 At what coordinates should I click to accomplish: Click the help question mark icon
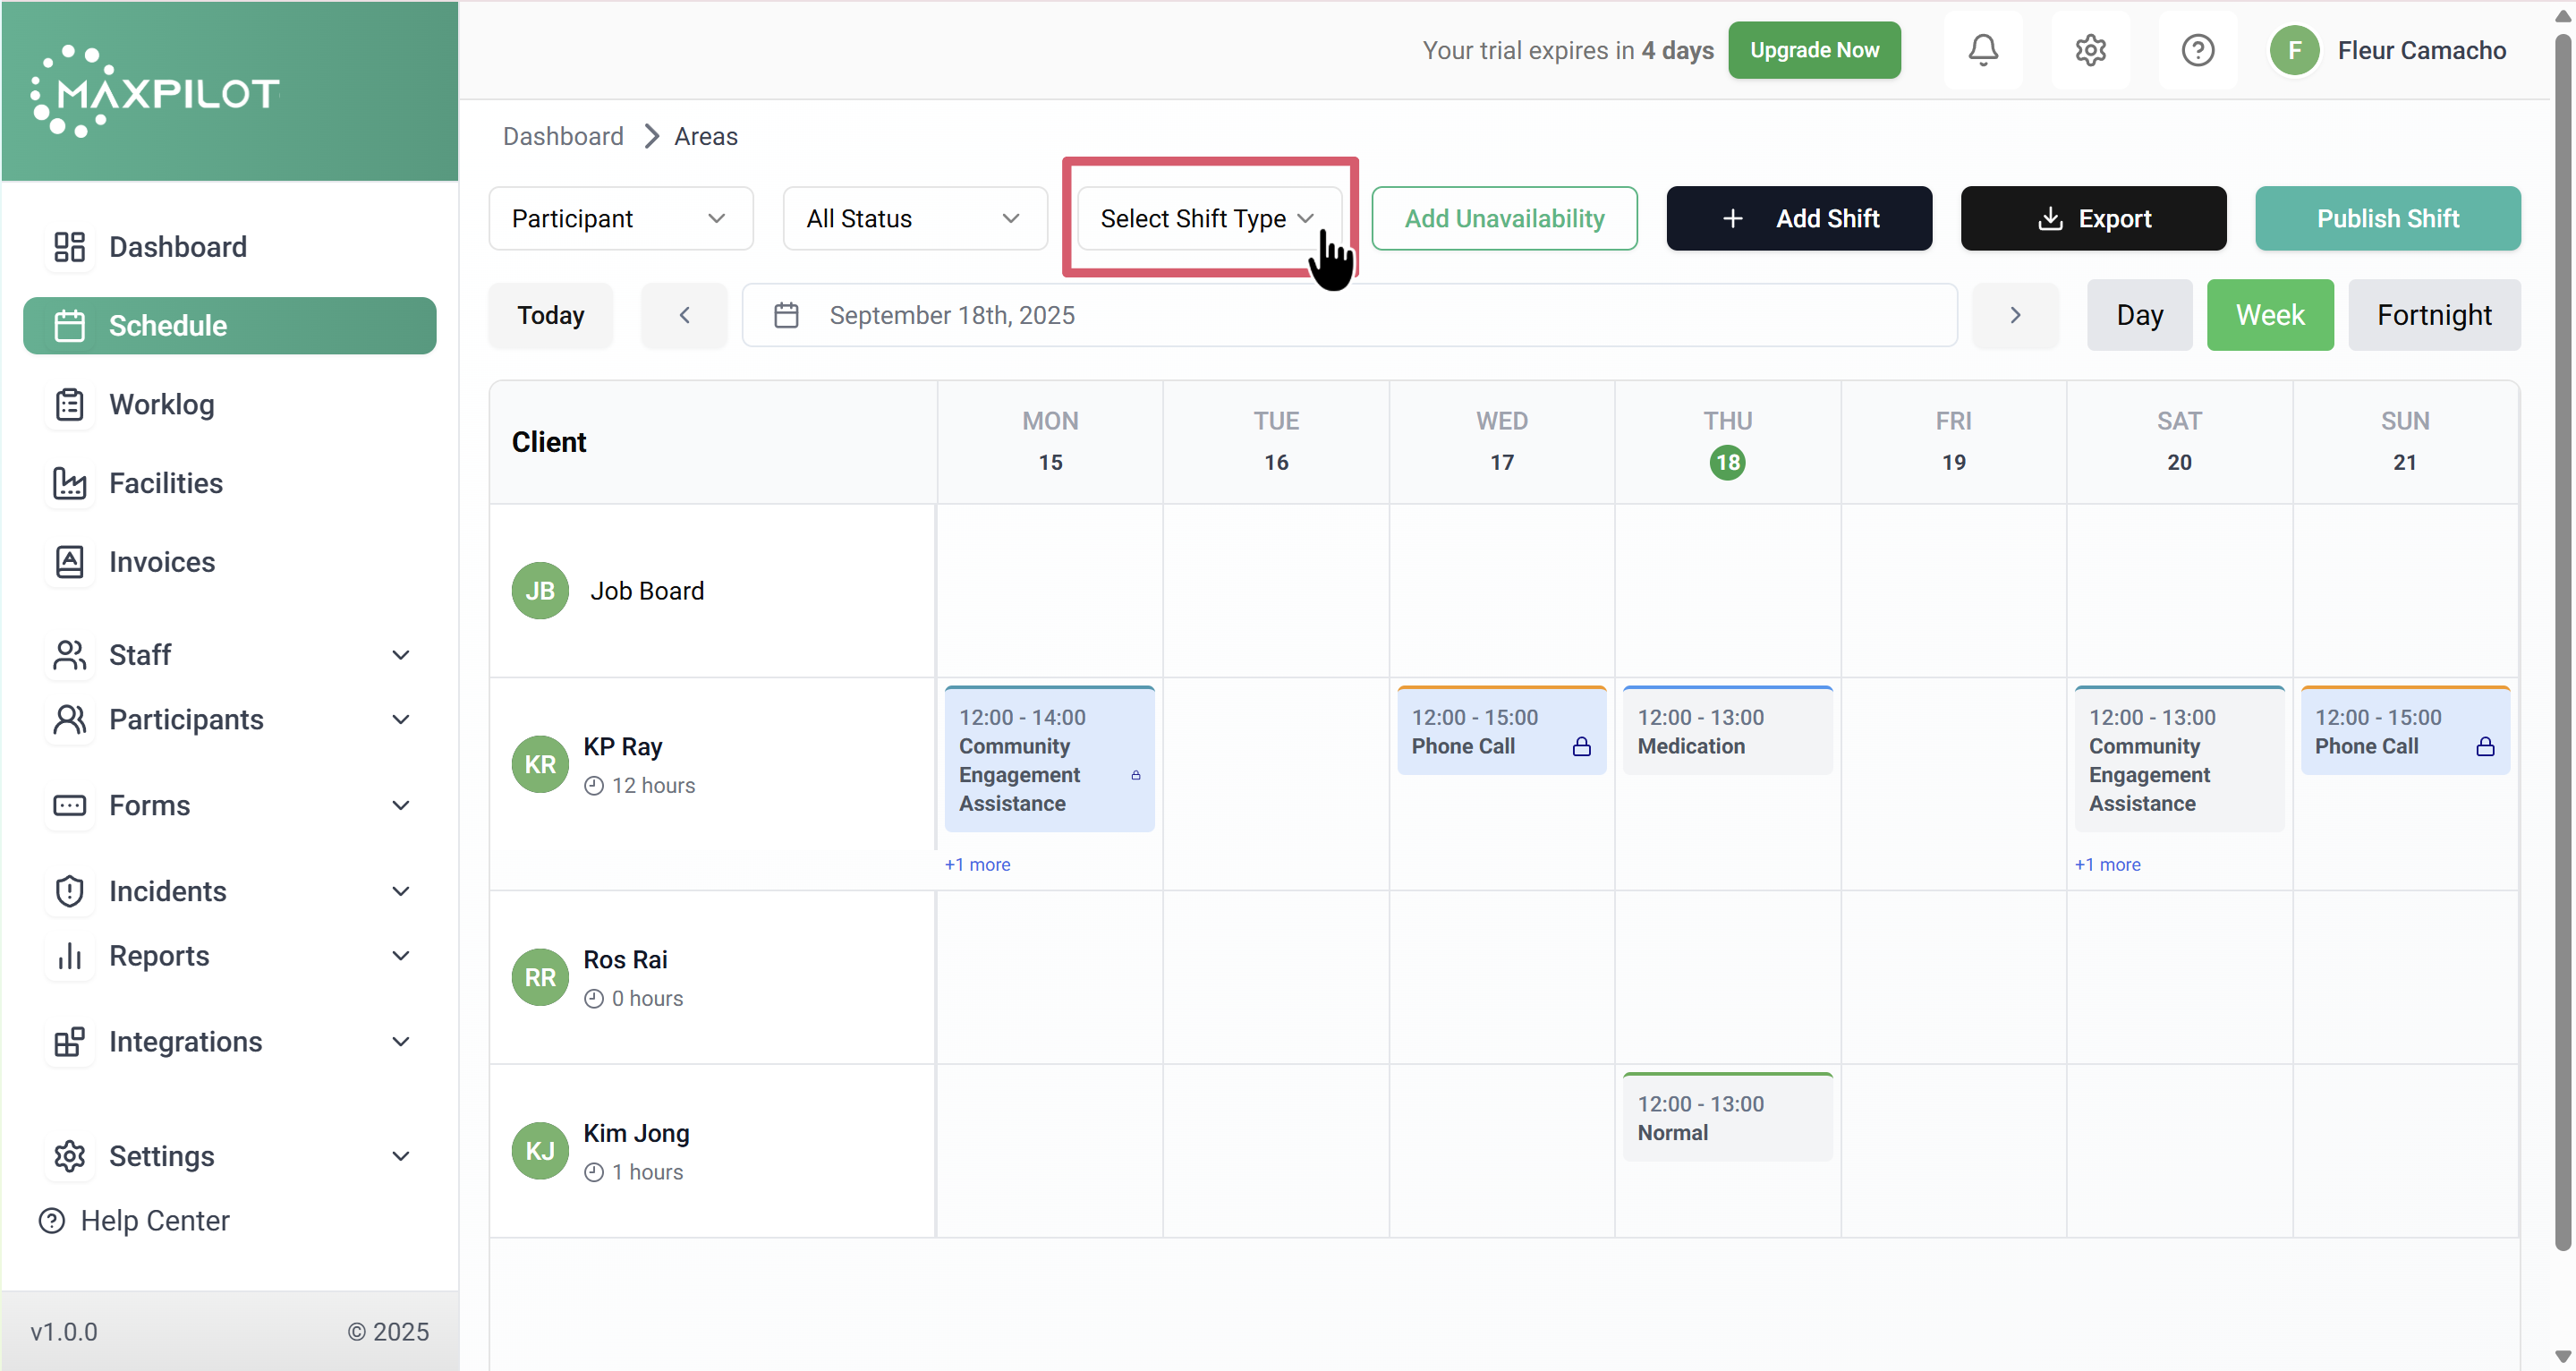(2197, 50)
